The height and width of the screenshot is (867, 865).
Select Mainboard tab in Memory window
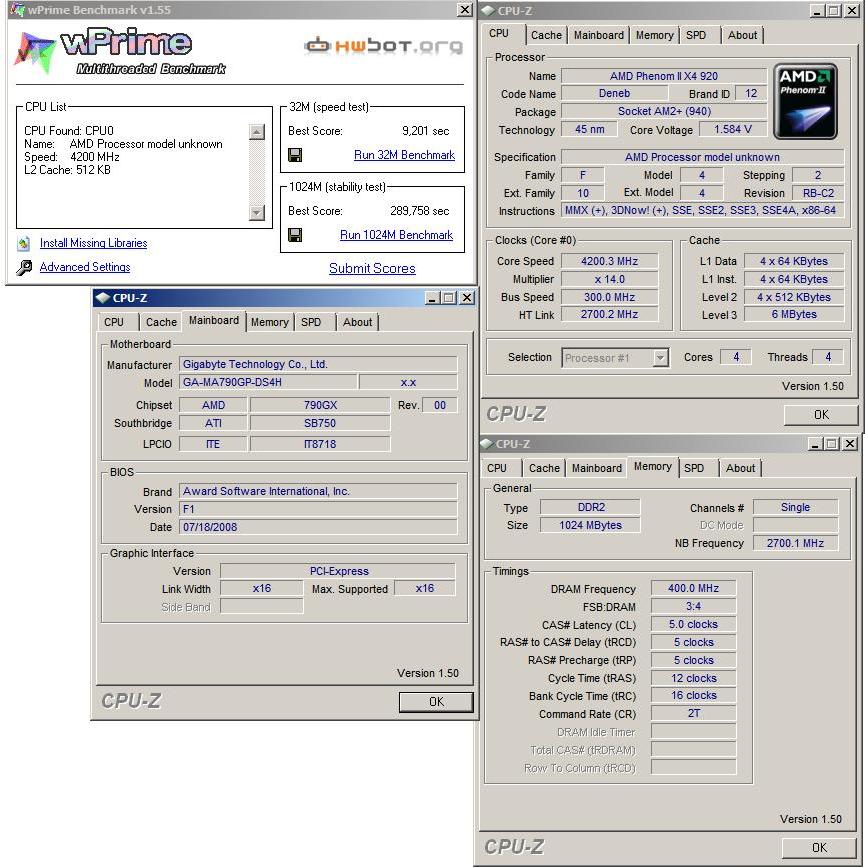(x=597, y=468)
